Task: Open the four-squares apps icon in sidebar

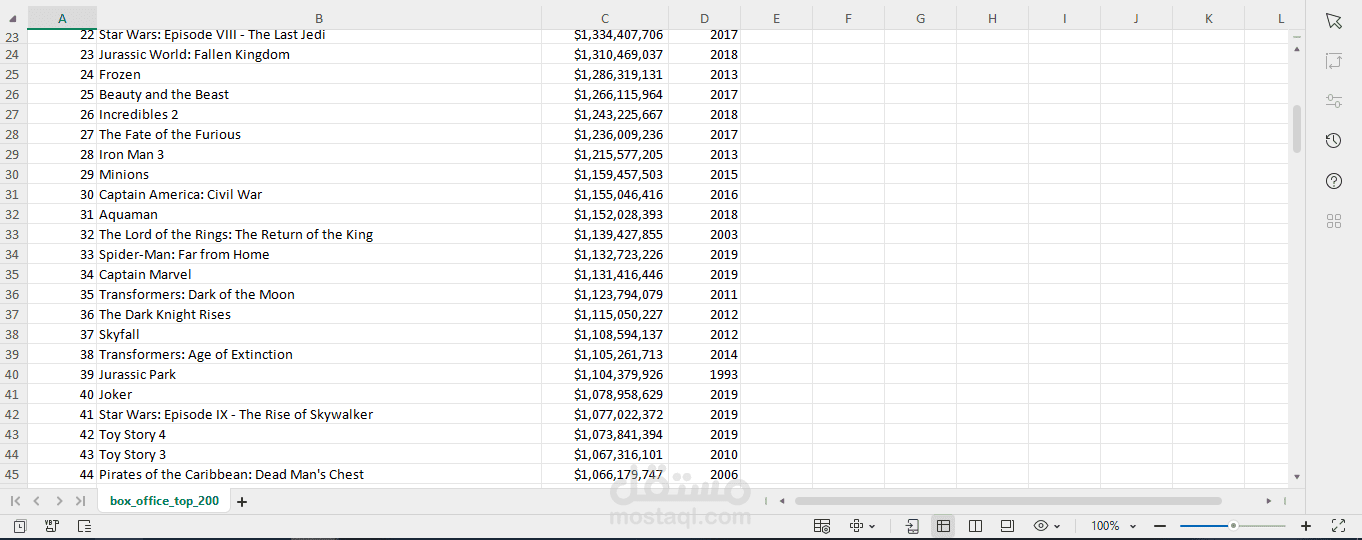Action: [1333, 221]
